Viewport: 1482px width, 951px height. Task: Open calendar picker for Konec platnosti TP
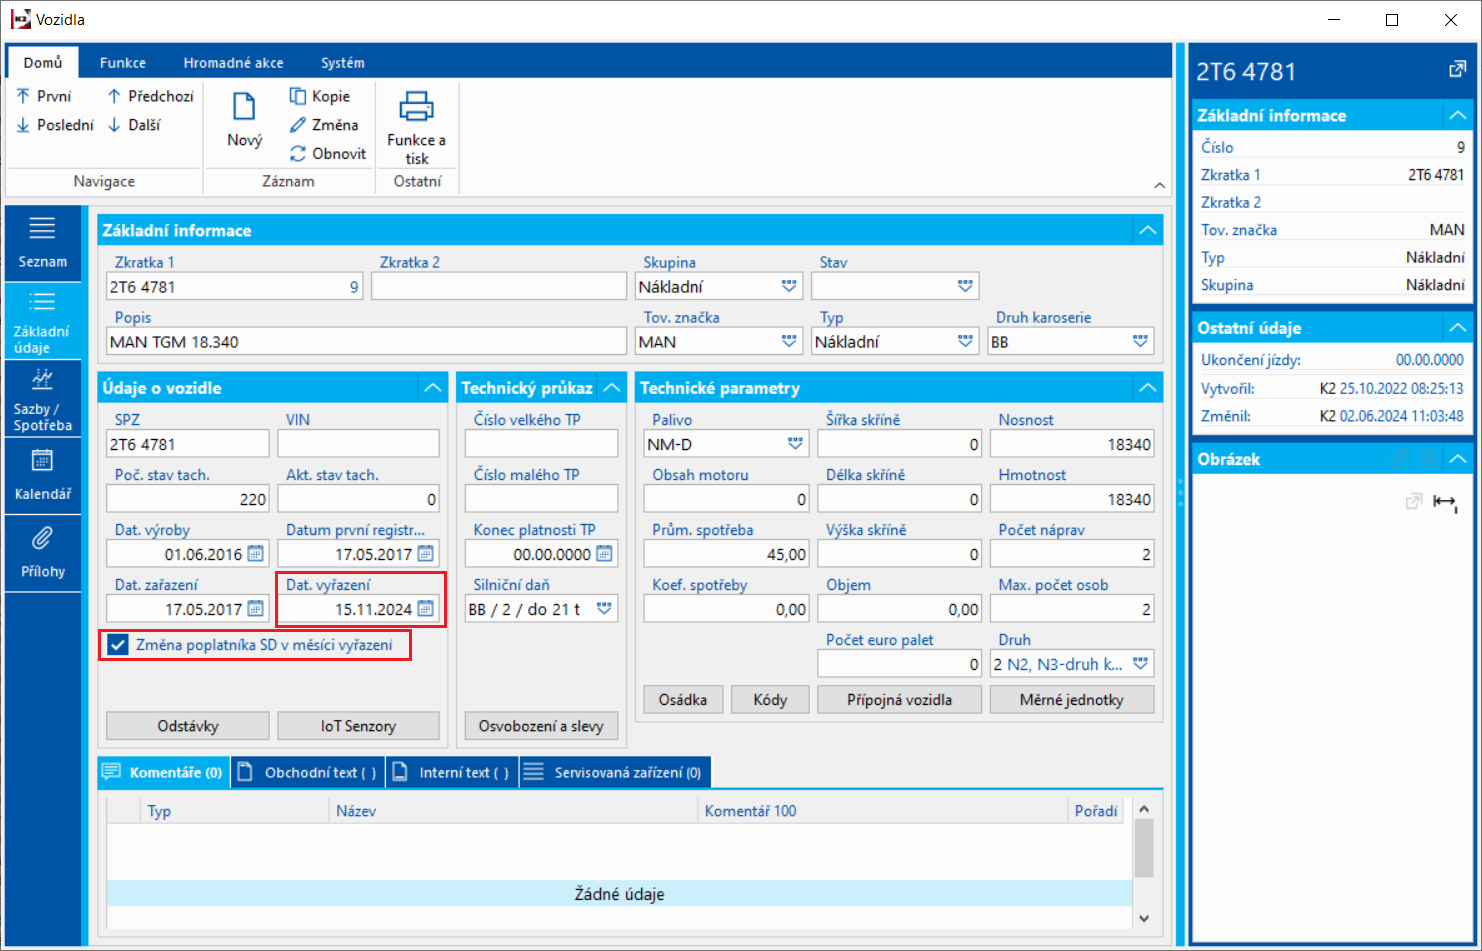[604, 554]
